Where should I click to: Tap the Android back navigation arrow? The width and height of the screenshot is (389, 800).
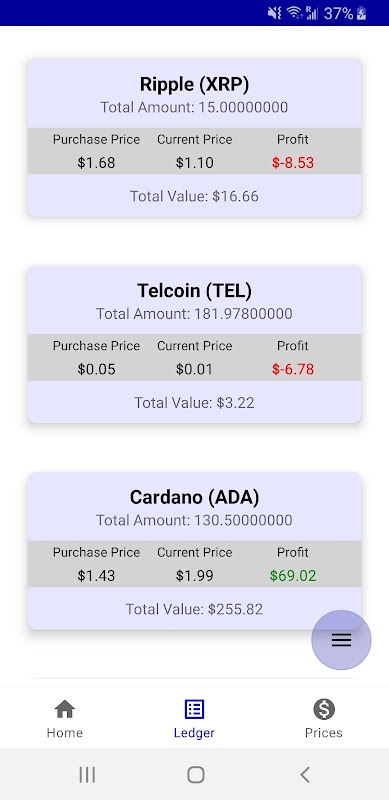[x=305, y=774]
